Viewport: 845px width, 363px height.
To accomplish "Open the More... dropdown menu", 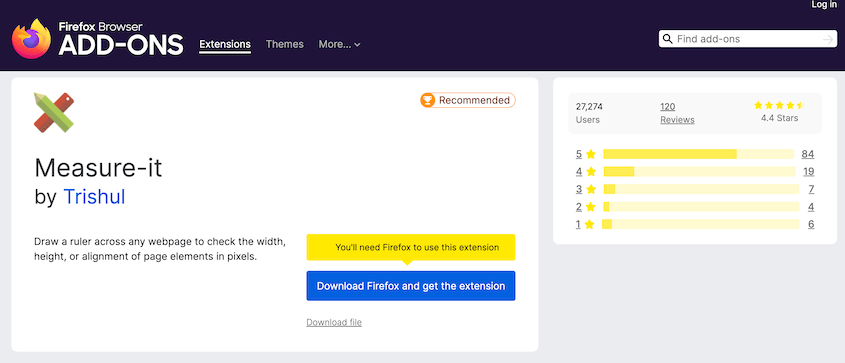I will tap(340, 44).
